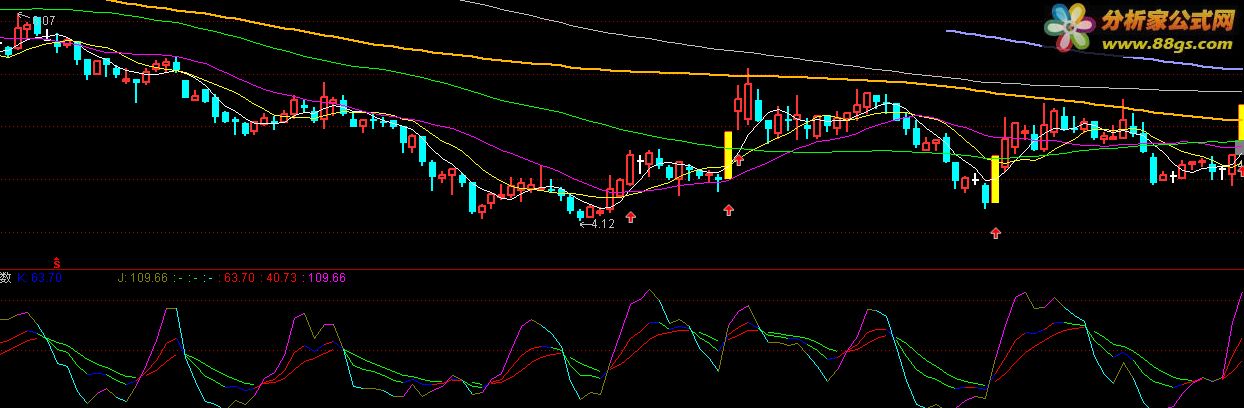Click the red up-arrow below the second yellow bar

[996, 233]
